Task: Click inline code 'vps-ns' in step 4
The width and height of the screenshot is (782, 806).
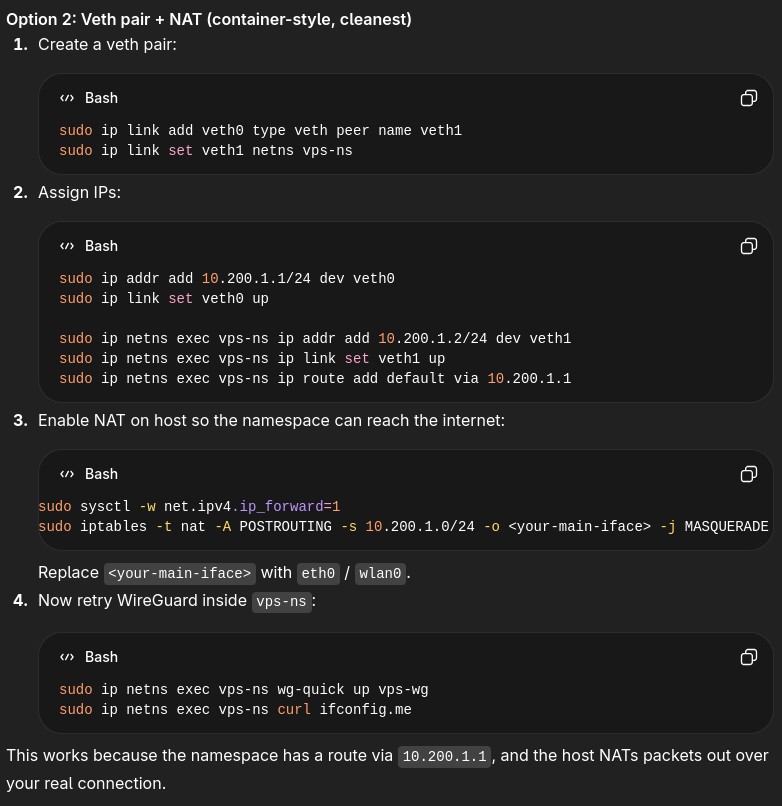Action: [281, 601]
